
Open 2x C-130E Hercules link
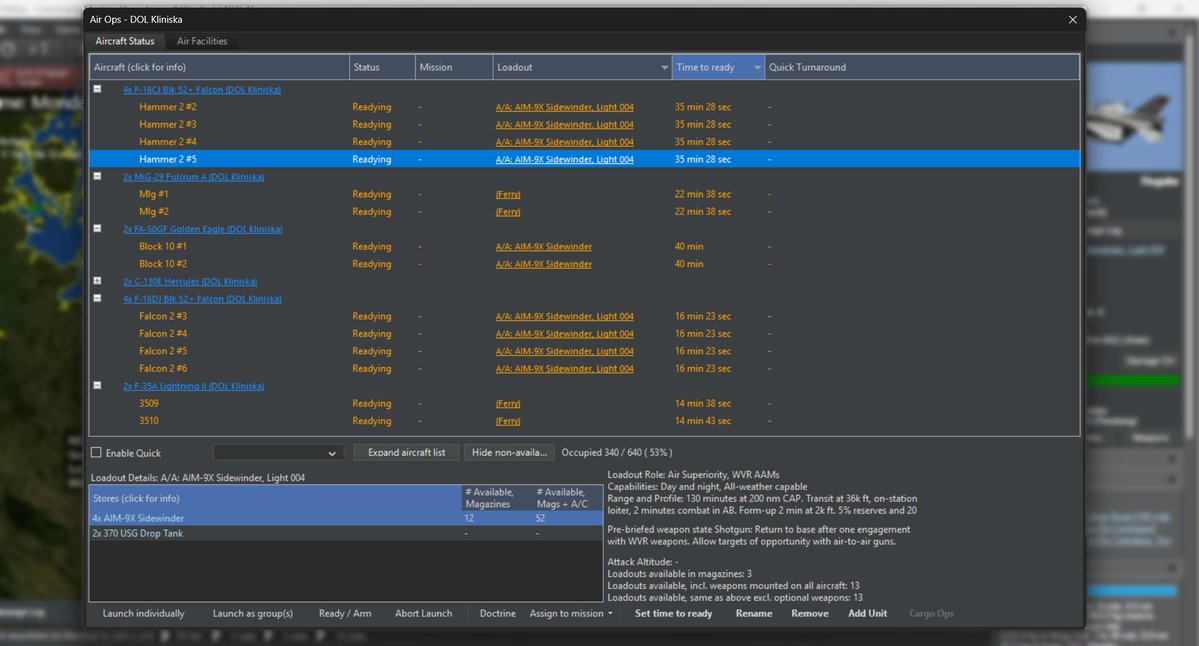(x=190, y=281)
